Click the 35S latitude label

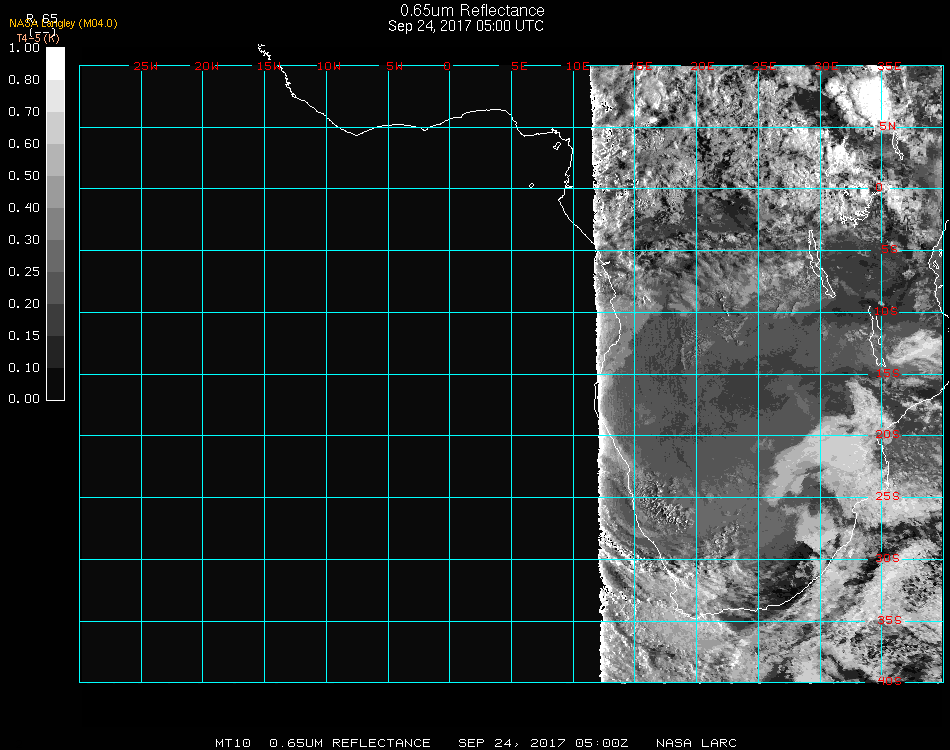pyautogui.click(x=889, y=620)
